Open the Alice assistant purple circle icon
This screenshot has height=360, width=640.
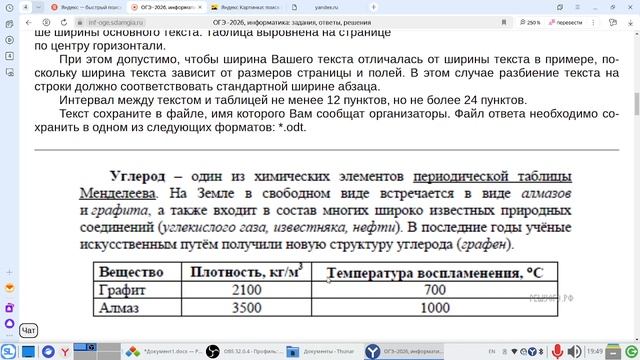coord(9,324)
